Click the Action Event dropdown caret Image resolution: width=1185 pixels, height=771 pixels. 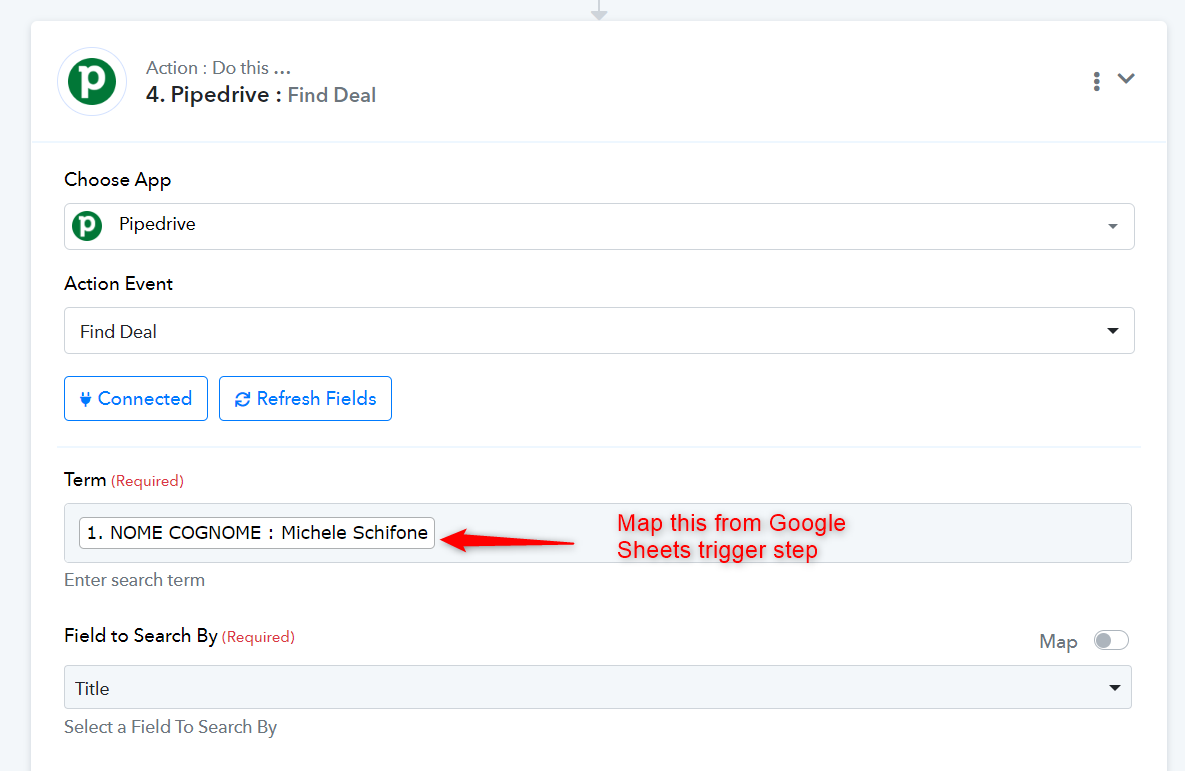(1112, 331)
